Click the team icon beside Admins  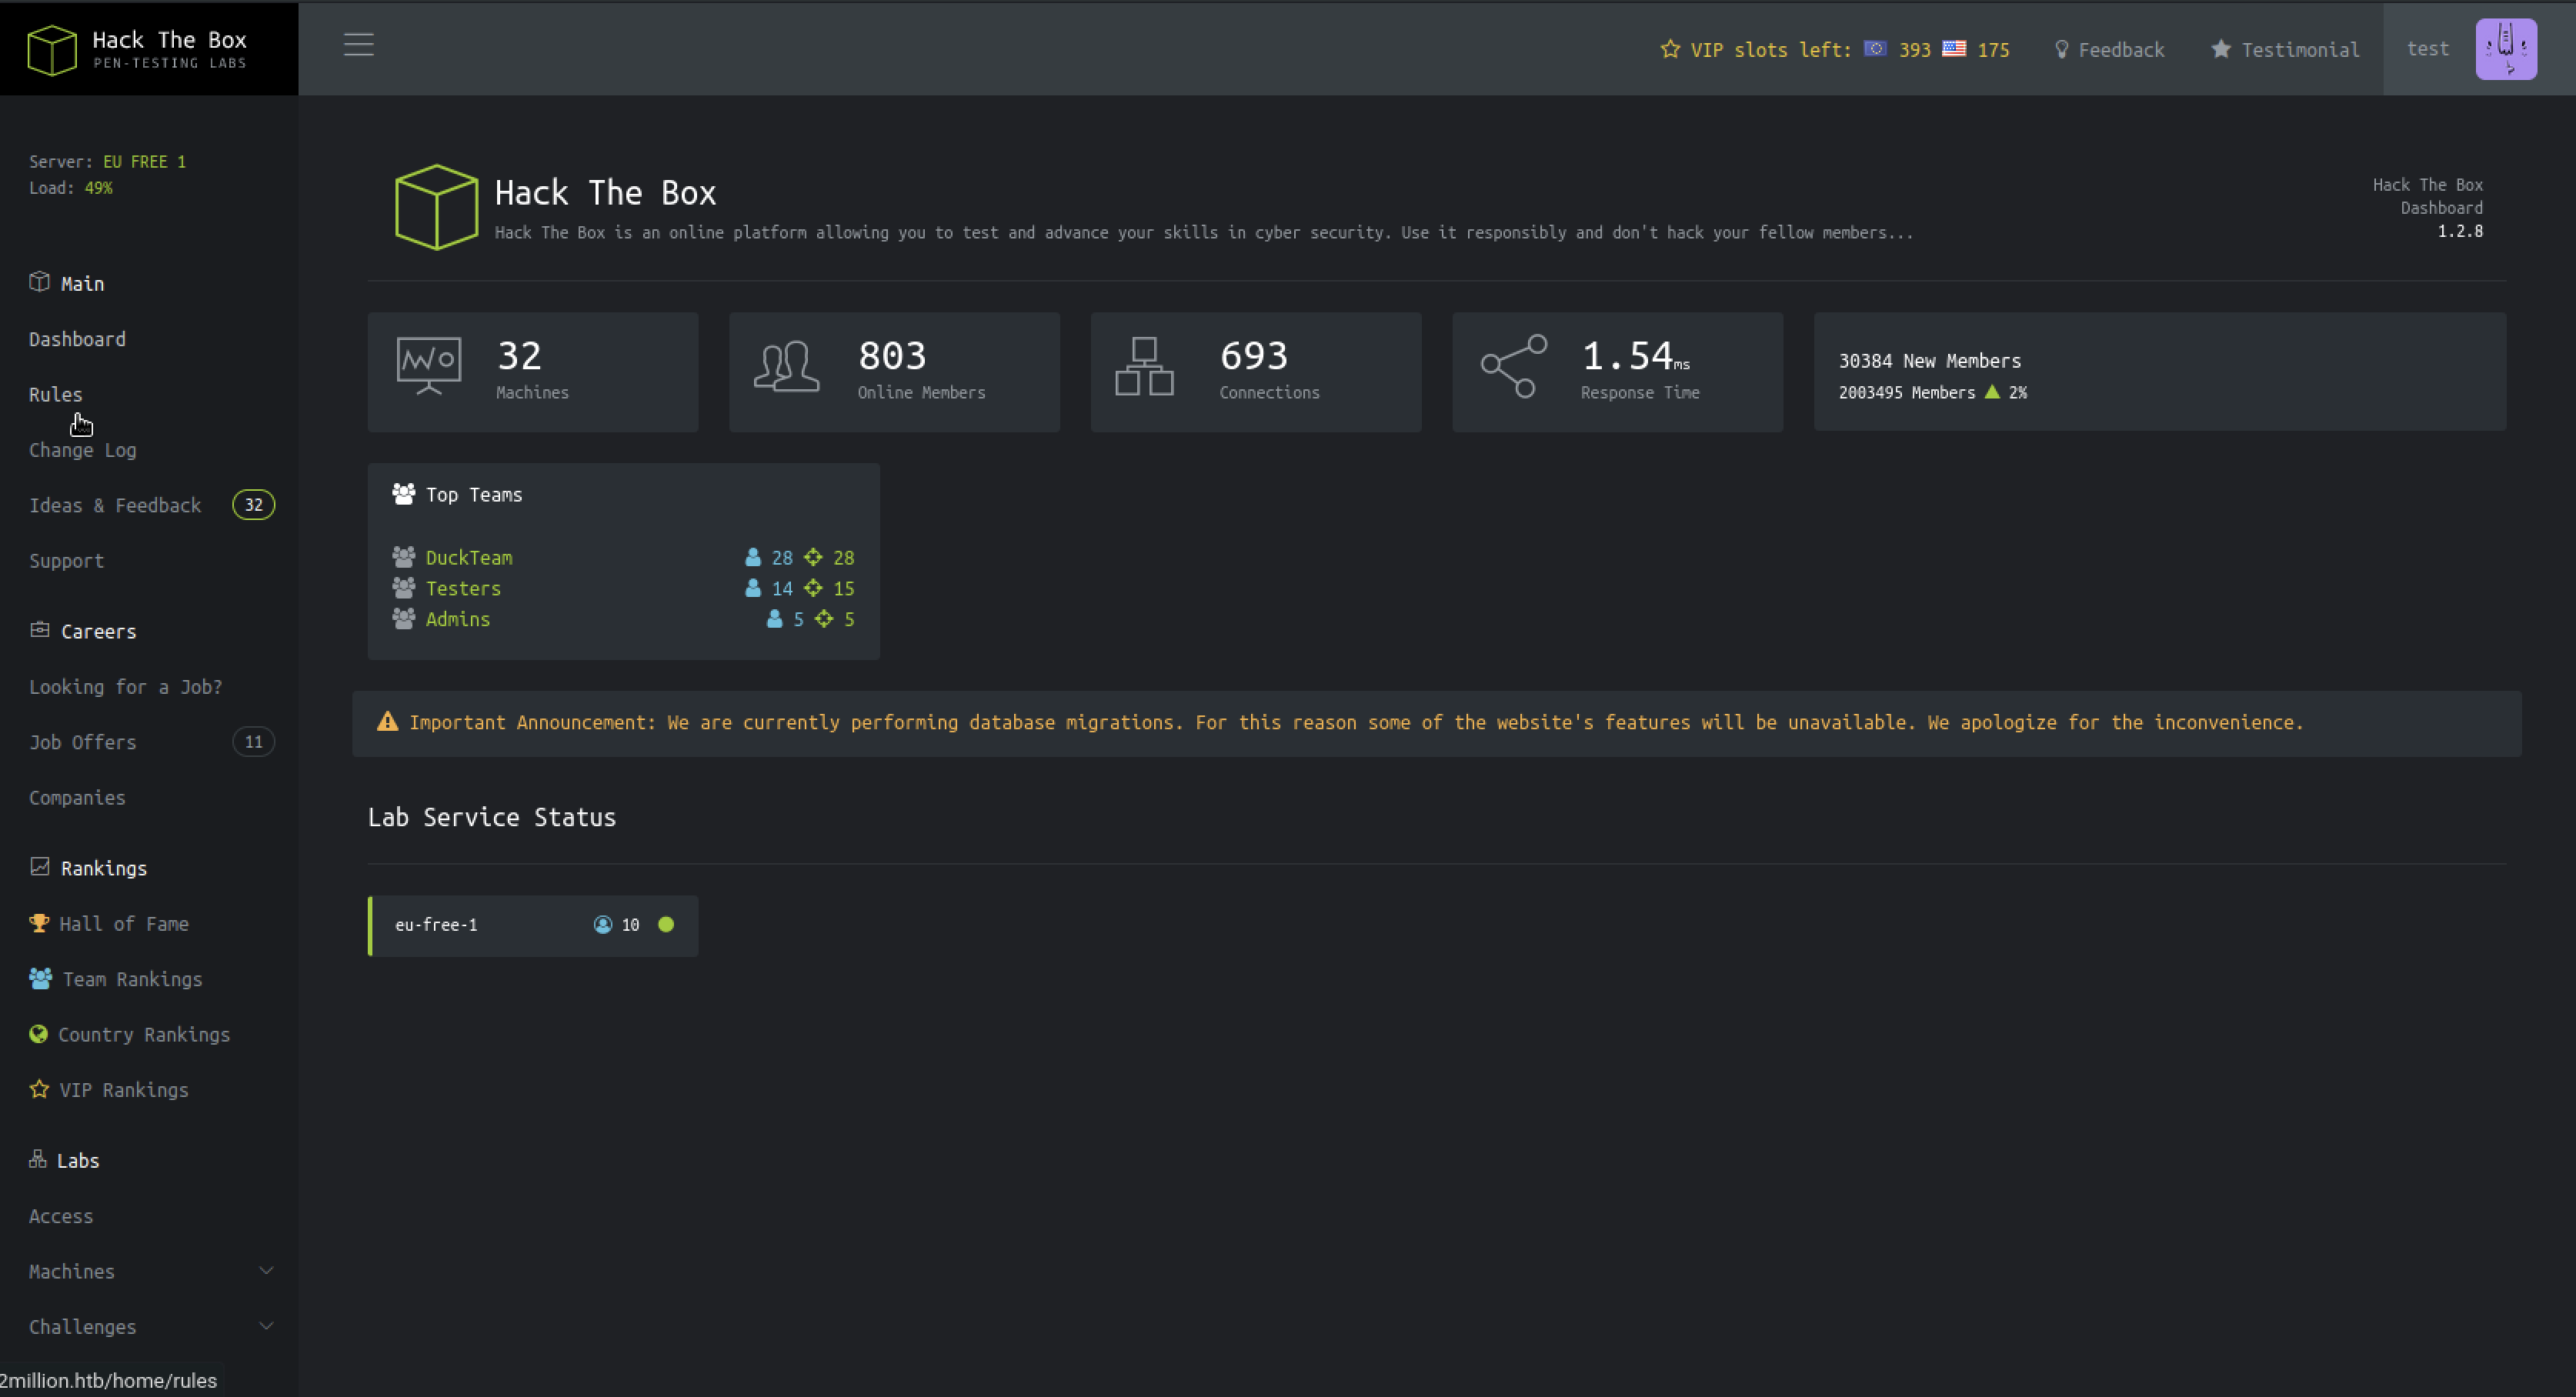[x=404, y=619]
